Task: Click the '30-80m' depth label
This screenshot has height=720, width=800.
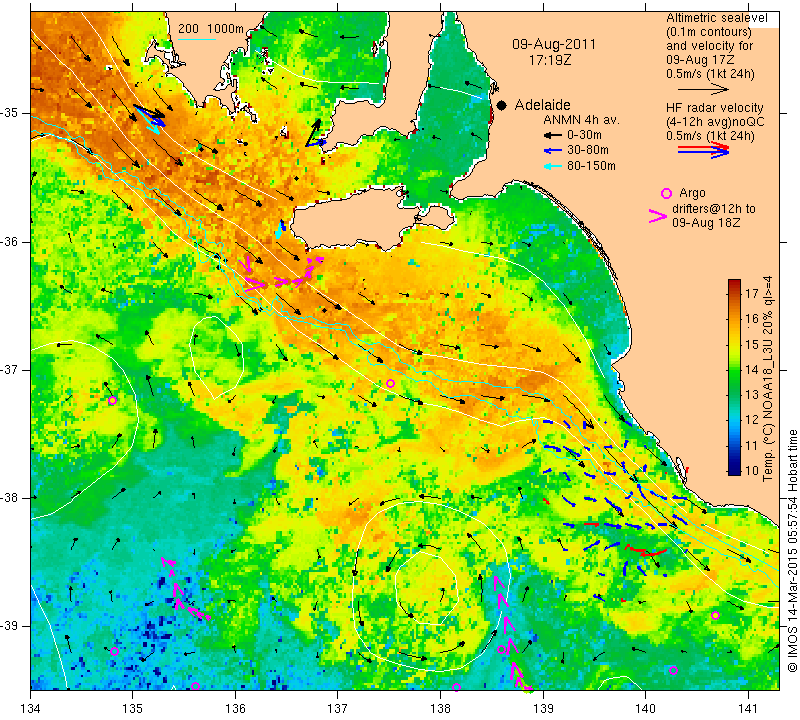Action: click(x=587, y=151)
